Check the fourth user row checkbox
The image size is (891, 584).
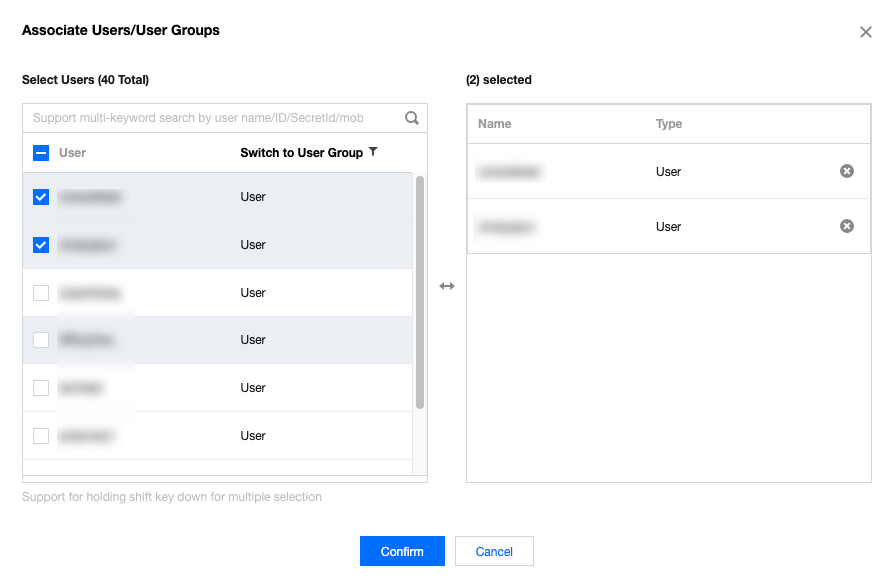pos(41,340)
